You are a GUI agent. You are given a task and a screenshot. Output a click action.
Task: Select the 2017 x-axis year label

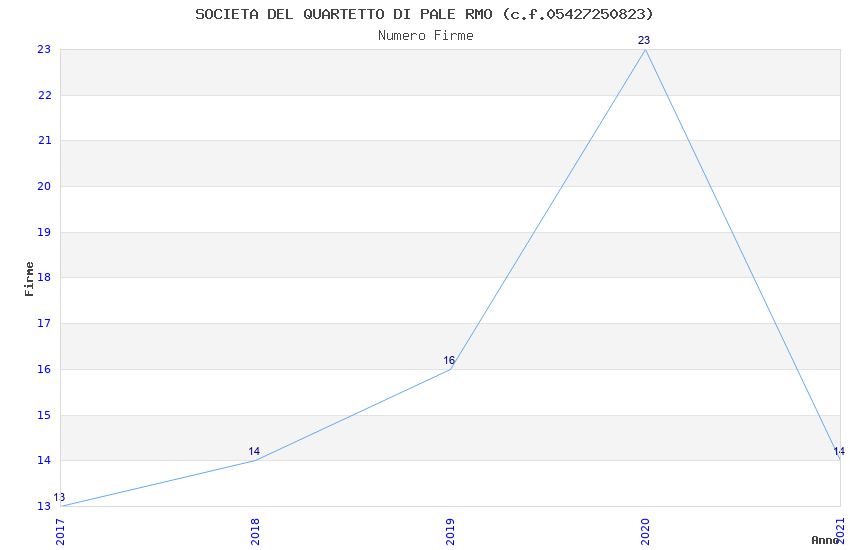click(60, 532)
